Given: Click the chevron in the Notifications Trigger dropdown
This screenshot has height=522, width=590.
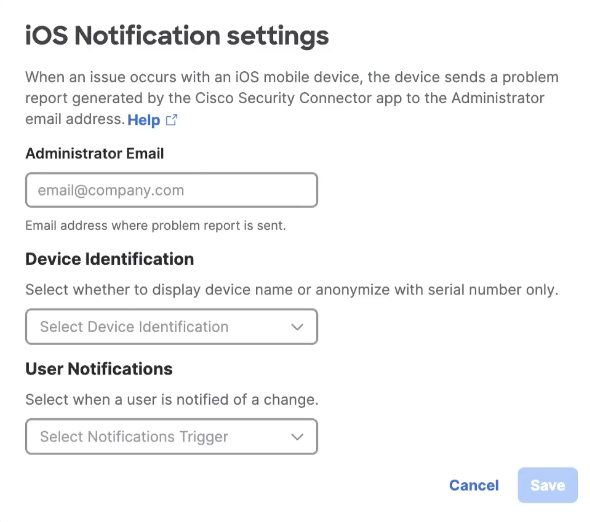Looking at the screenshot, I should tap(297, 437).
